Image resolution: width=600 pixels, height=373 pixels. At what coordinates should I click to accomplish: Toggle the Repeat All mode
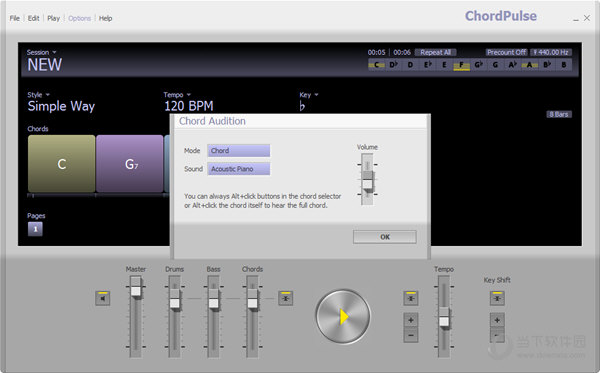click(435, 52)
